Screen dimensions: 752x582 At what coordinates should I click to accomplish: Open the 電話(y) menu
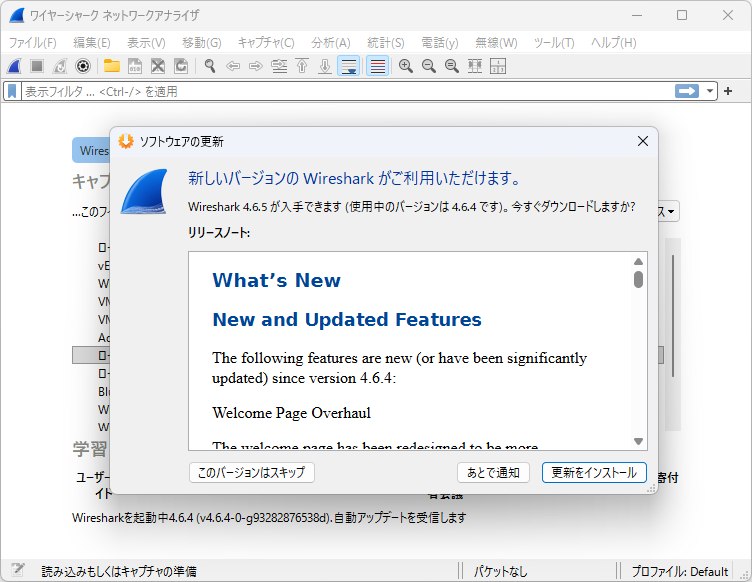[440, 43]
